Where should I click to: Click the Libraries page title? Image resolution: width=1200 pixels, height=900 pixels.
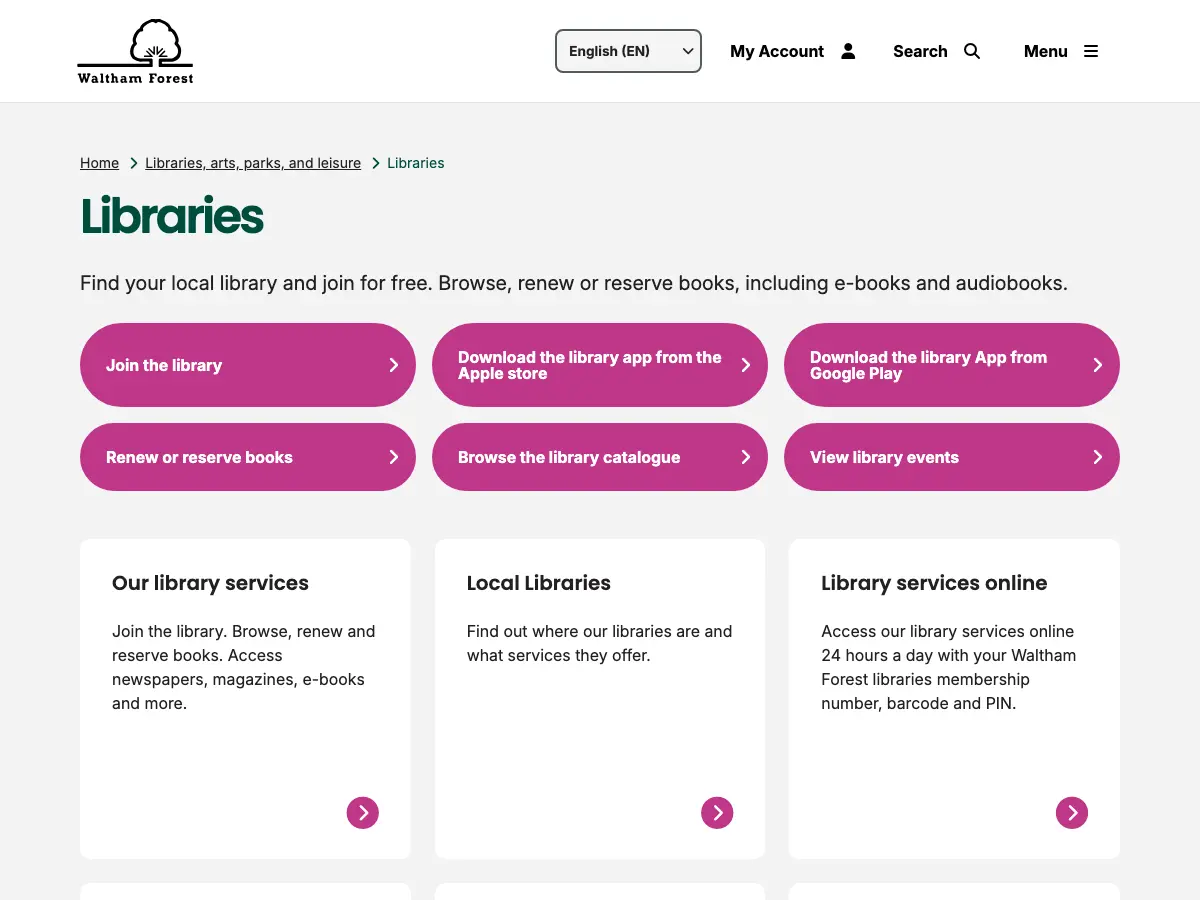click(x=172, y=216)
